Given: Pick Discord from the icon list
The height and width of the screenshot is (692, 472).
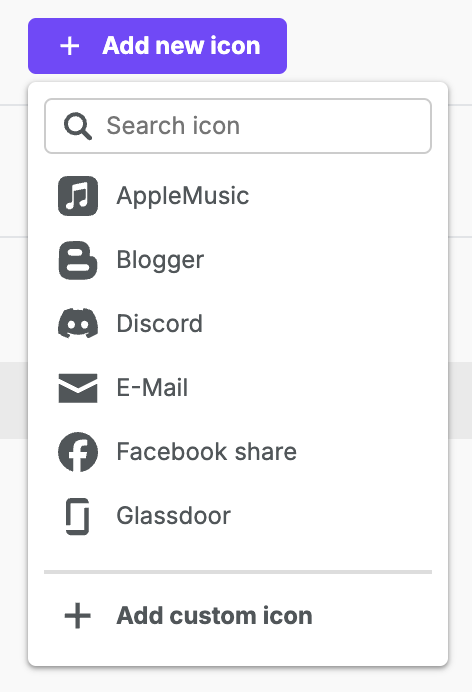Looking at the screenshot, I should (238, 323).
